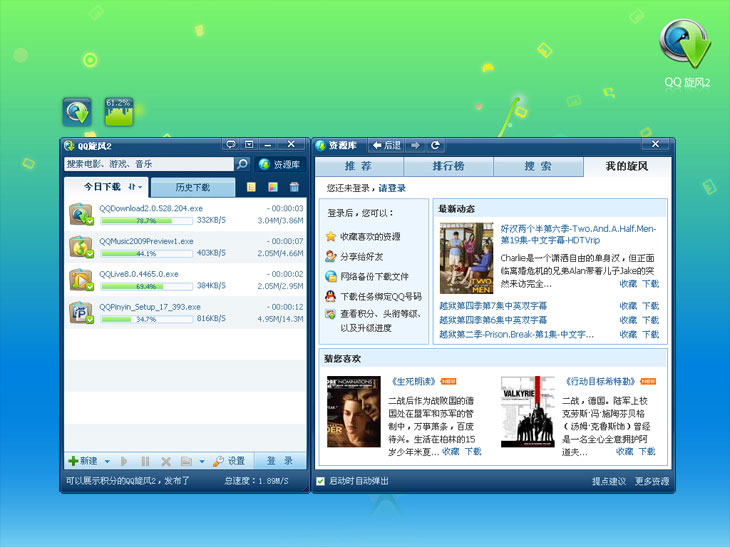Image resolution: width=730 pixels, height=548 pixels.
Task: Switch to the 排行榜 tab
Action: (448, 166)
